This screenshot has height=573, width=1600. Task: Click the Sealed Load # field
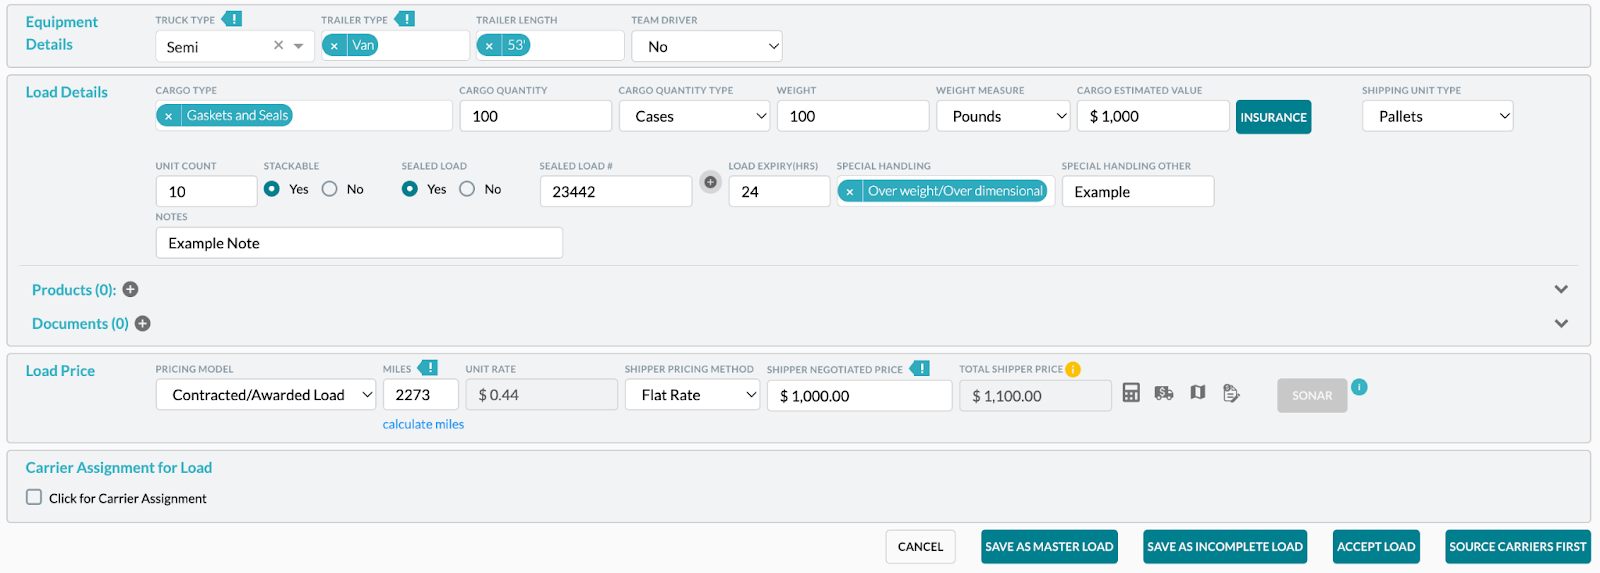616,191
